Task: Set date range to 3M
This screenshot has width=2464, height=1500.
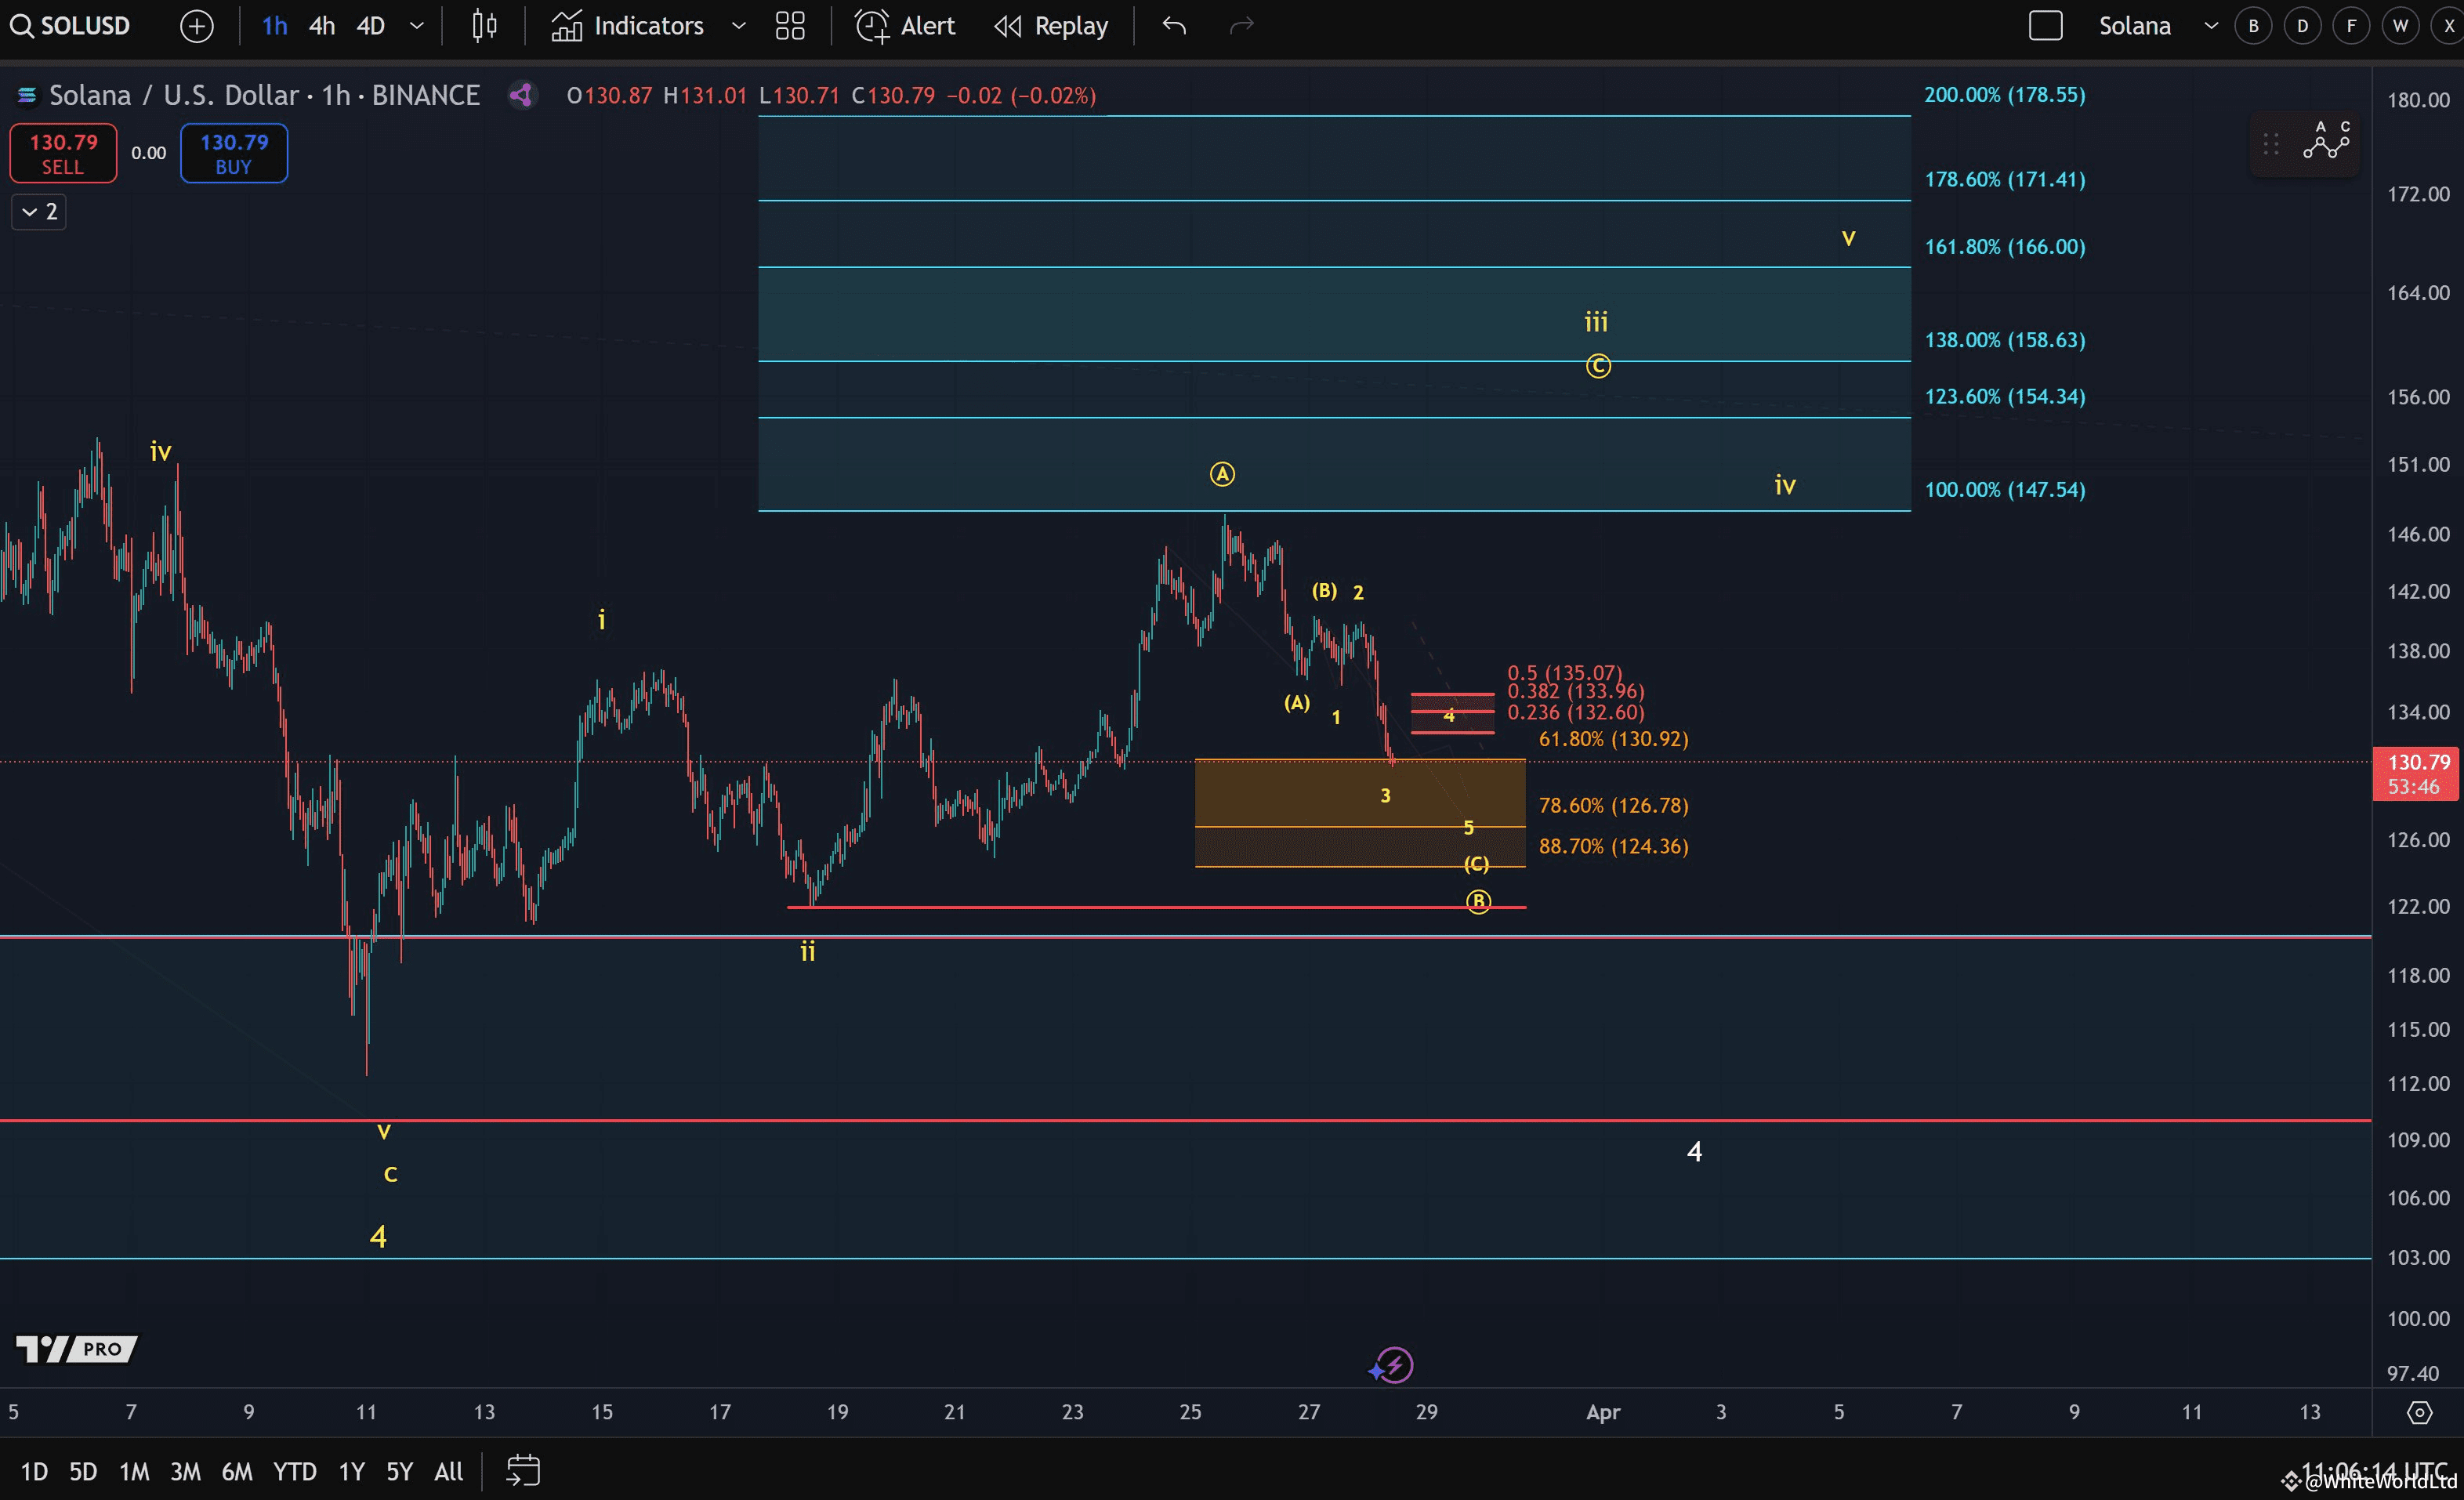Action: (x=185, y=1471)
